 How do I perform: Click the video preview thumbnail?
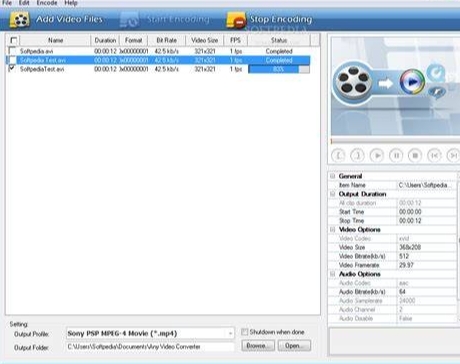point(395,86)
